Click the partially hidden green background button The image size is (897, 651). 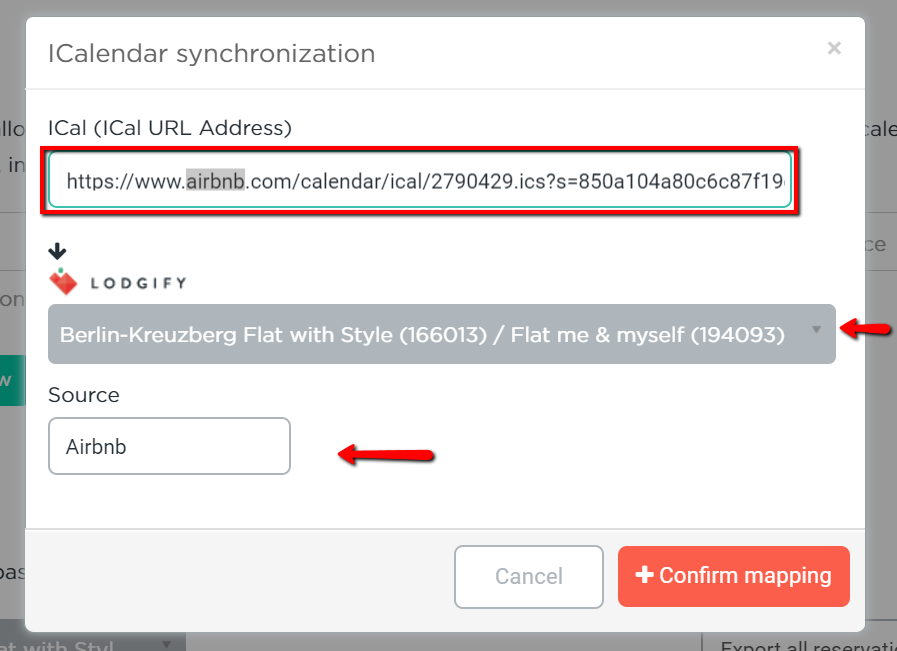click(x=13, y=380)
